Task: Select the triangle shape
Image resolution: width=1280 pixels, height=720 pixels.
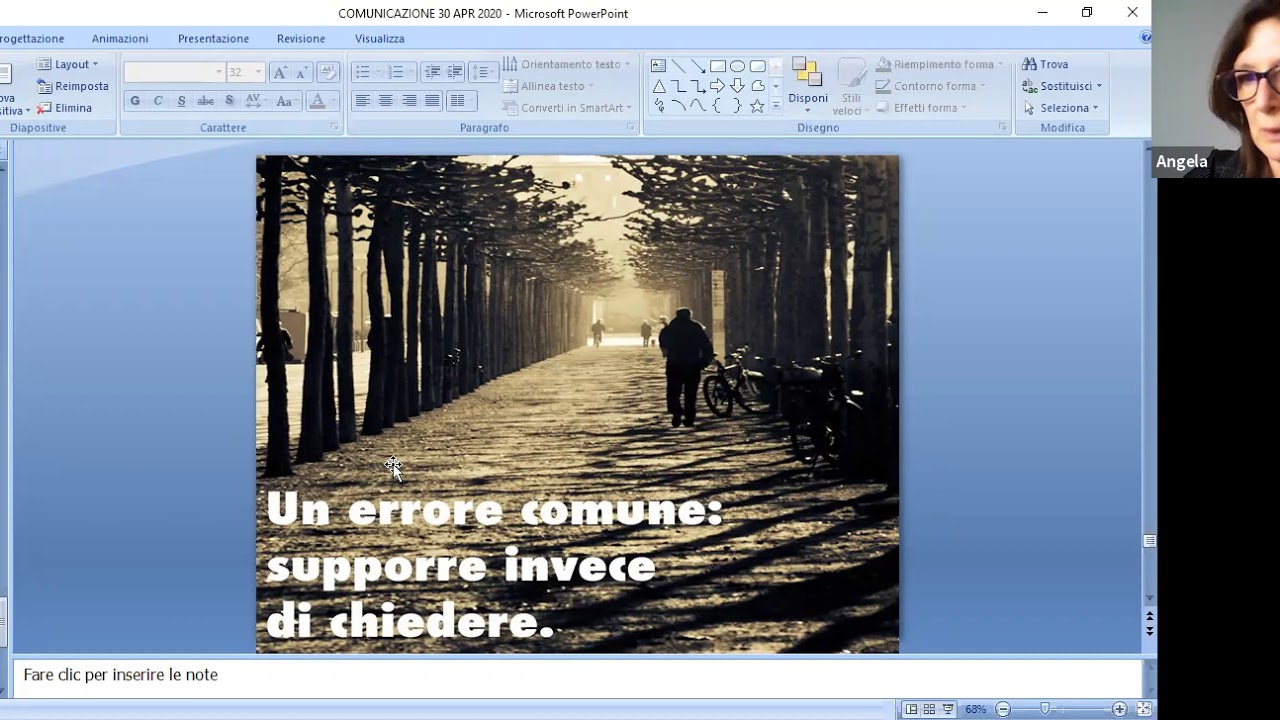Action: 658,86
